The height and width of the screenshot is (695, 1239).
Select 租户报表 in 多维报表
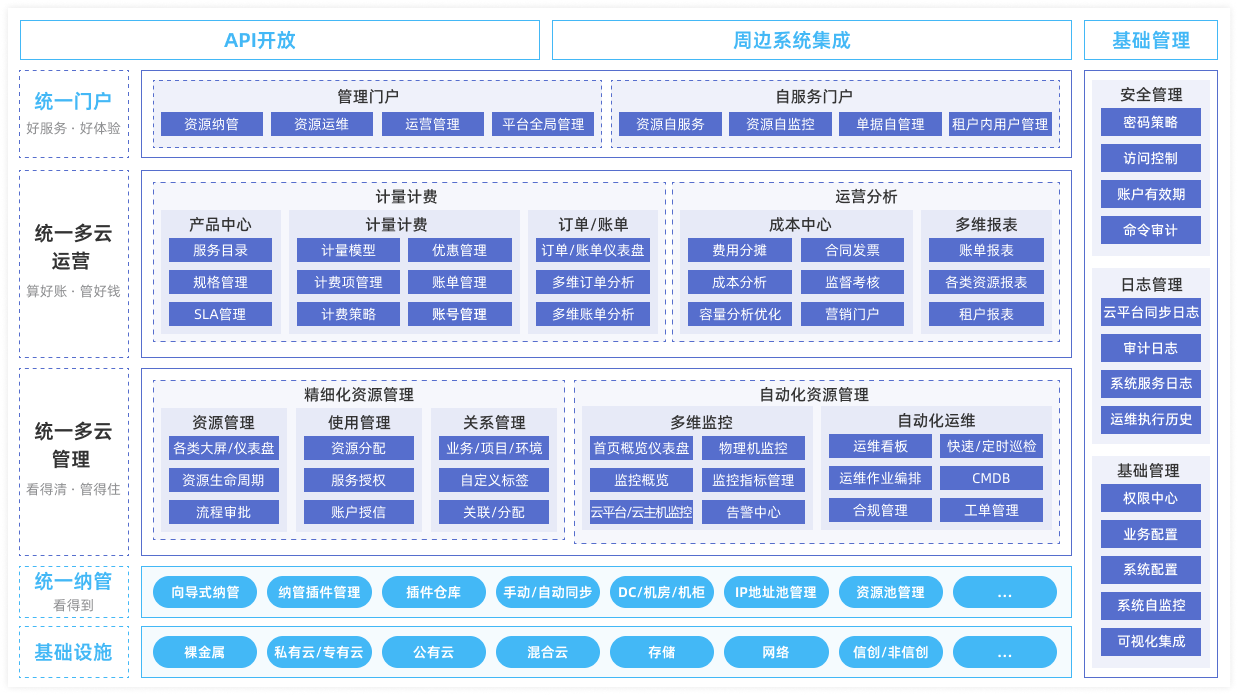pos(986,314)
